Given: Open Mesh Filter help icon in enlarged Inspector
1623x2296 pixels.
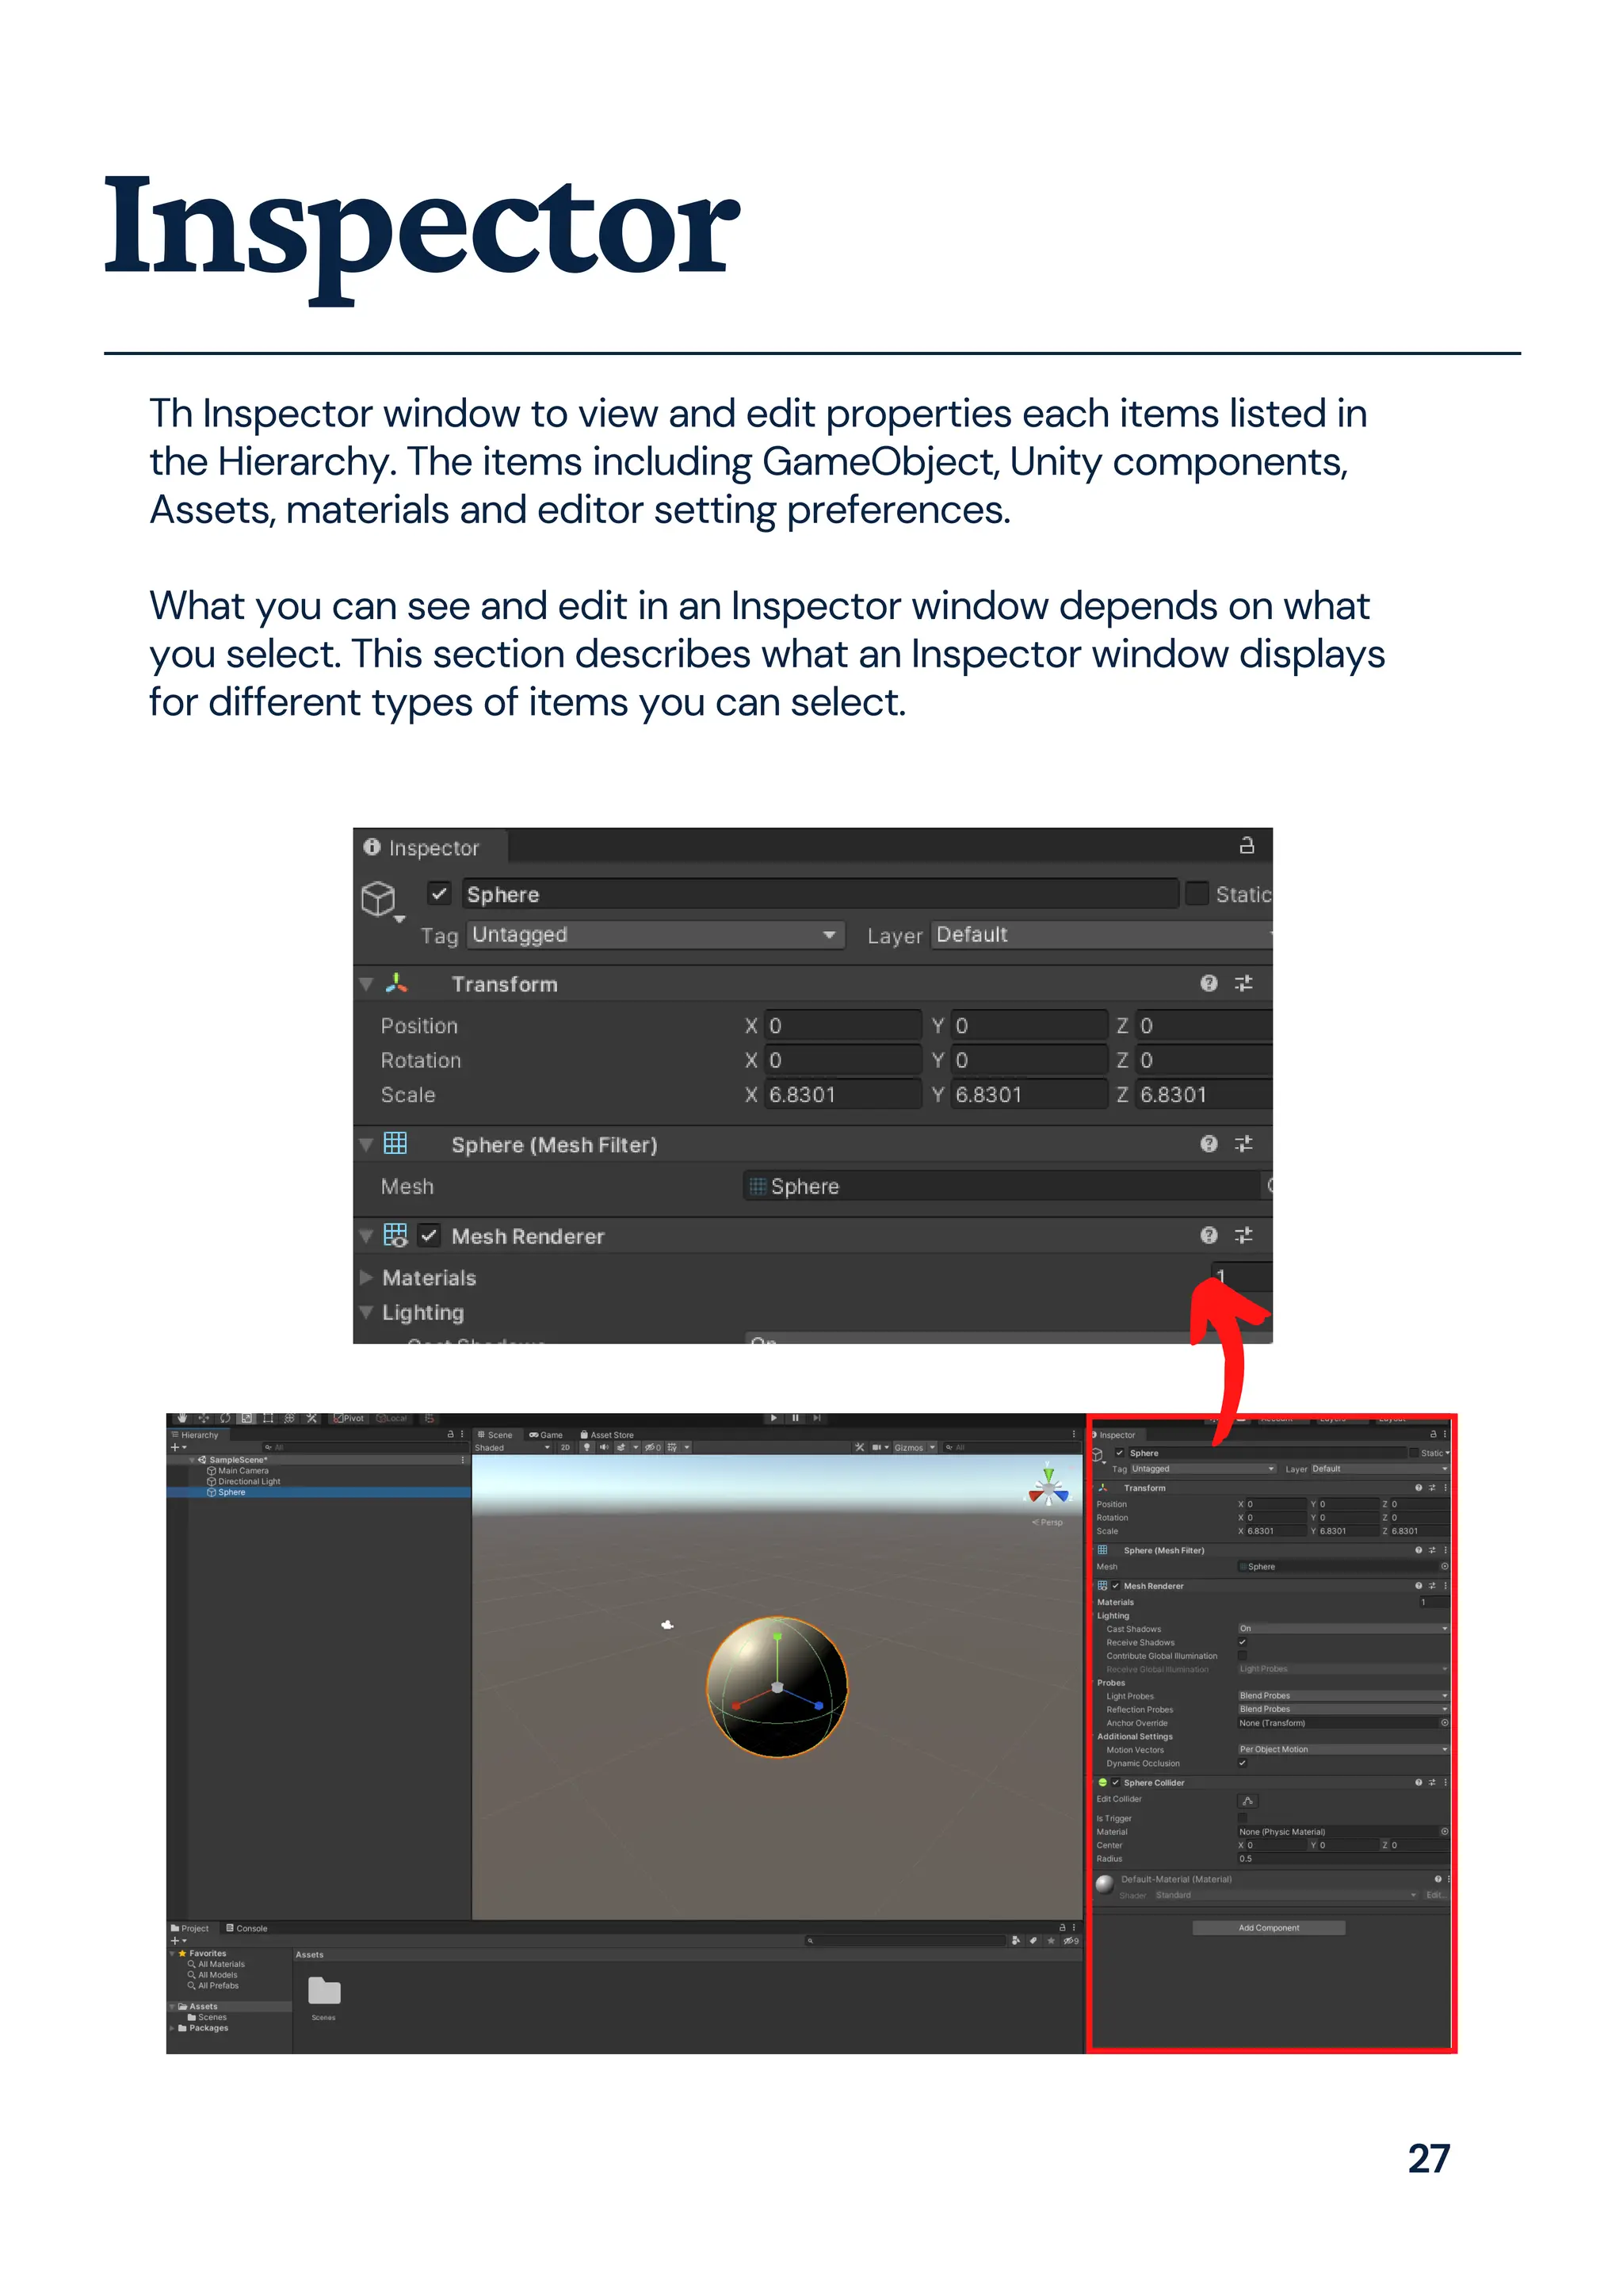Looking at the screenshot, I should click(1209, 1143).
